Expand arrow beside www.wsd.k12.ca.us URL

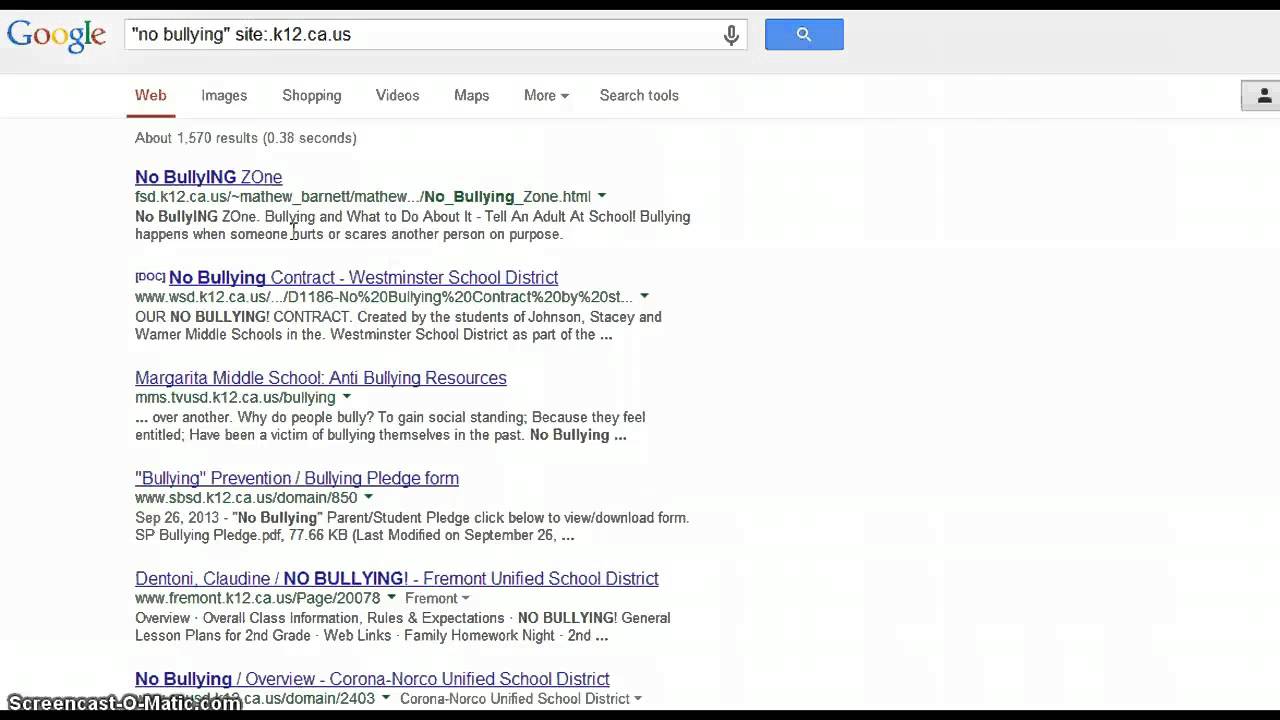click(x=644, y=296)
